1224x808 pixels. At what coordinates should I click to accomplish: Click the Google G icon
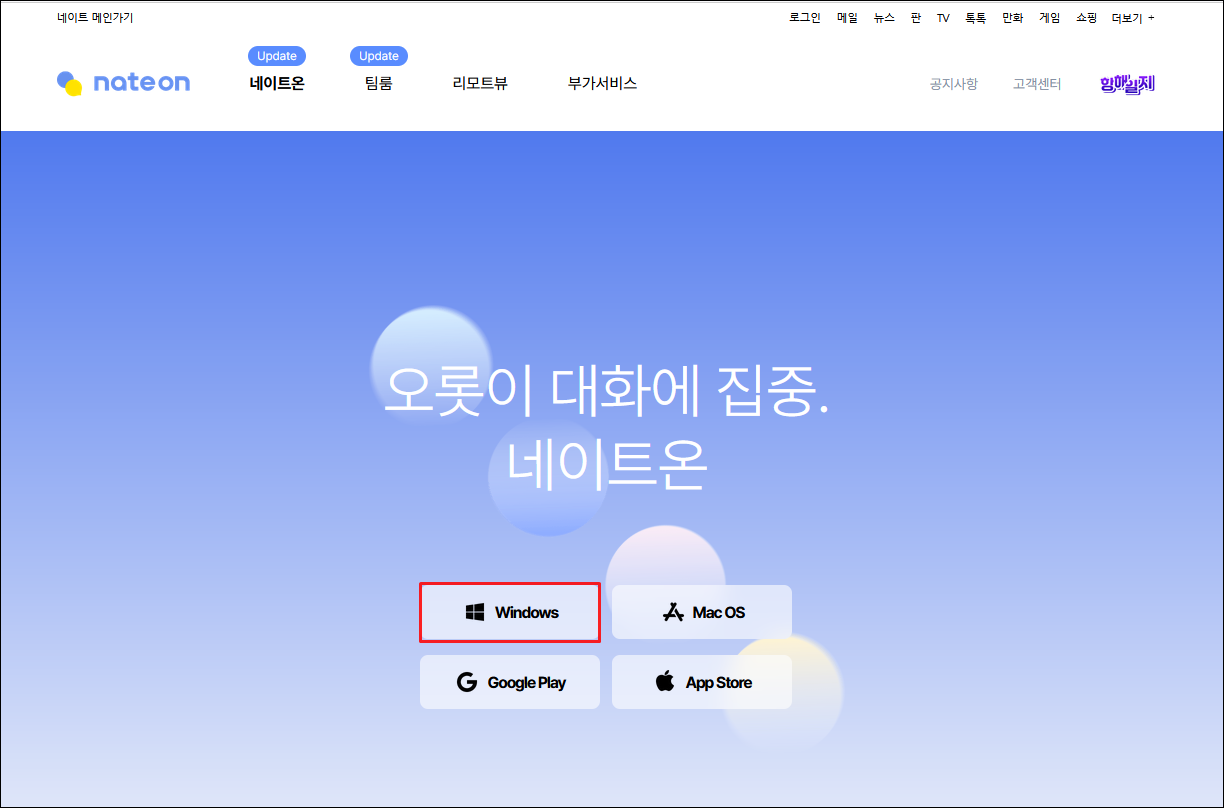click(x=467, y=682)
